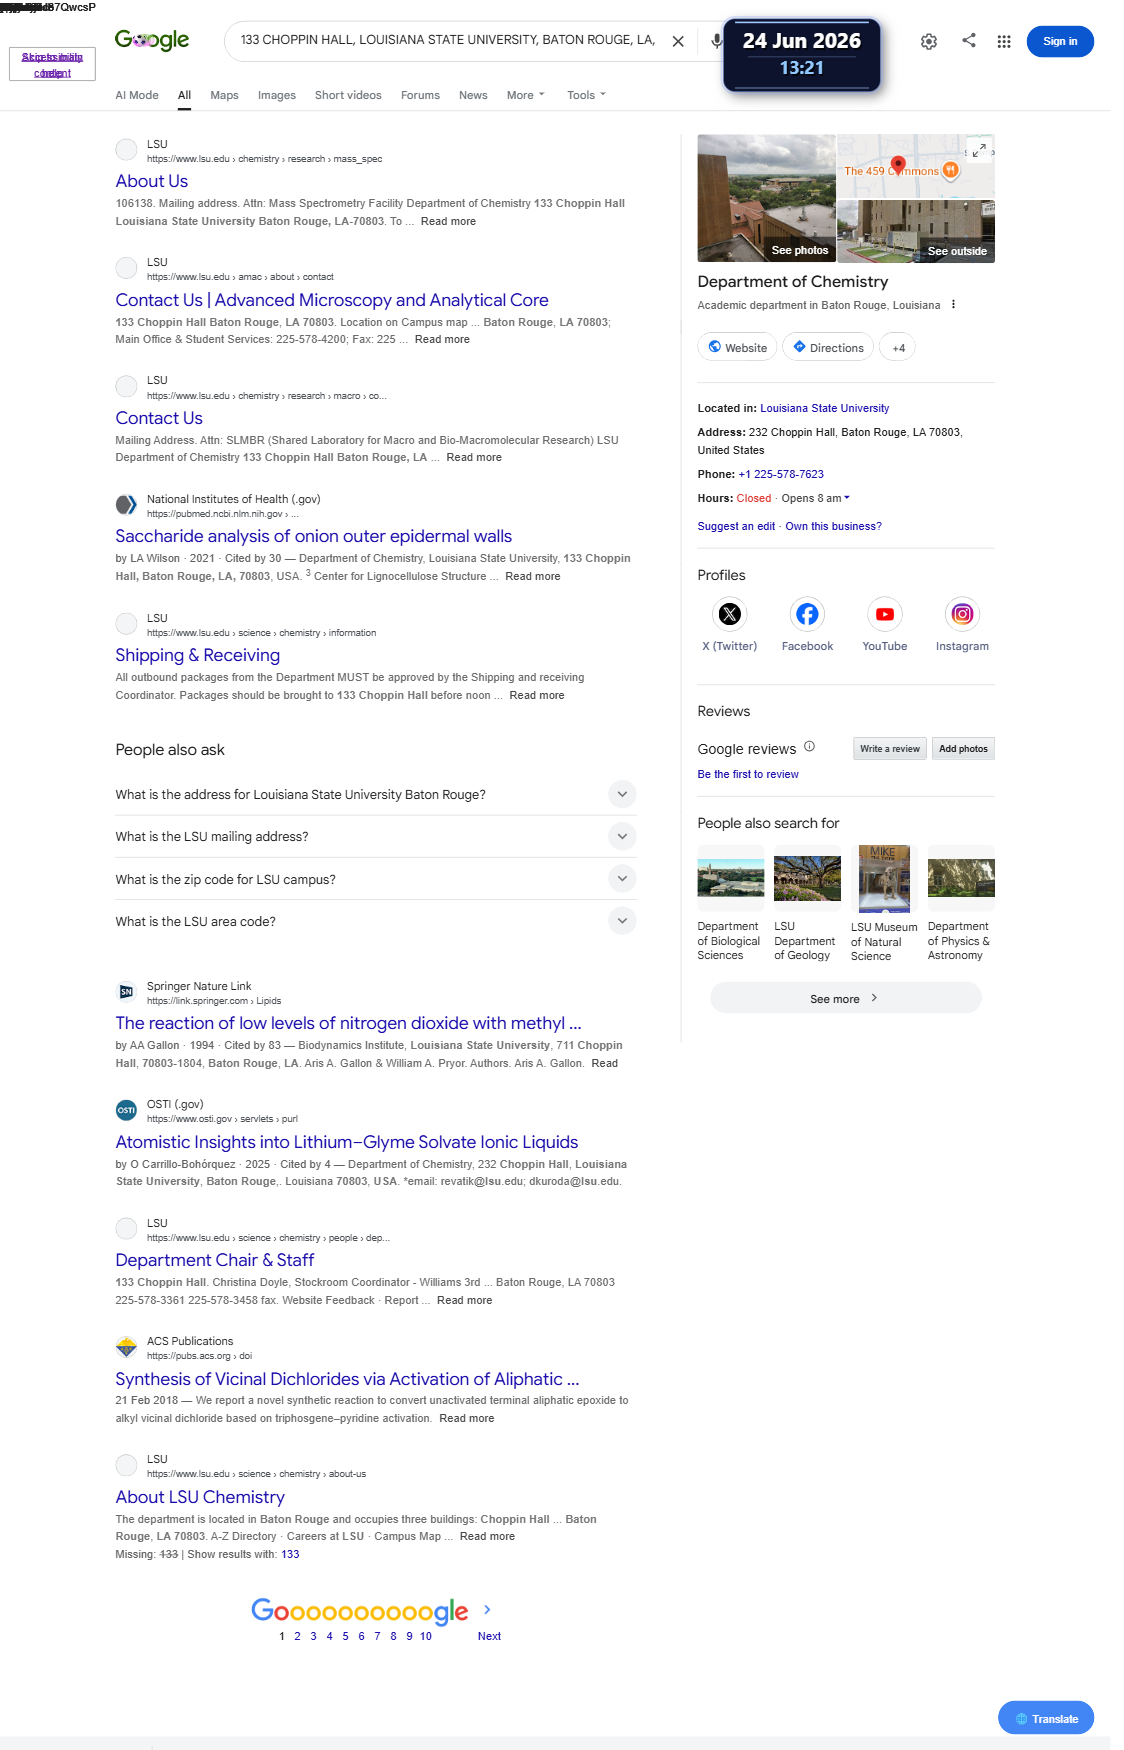The width and height of the screenshot is (1124, 1750).
Task: Open the More search filters dropdown
Action: pyautogui.click(x=525, y=95)
